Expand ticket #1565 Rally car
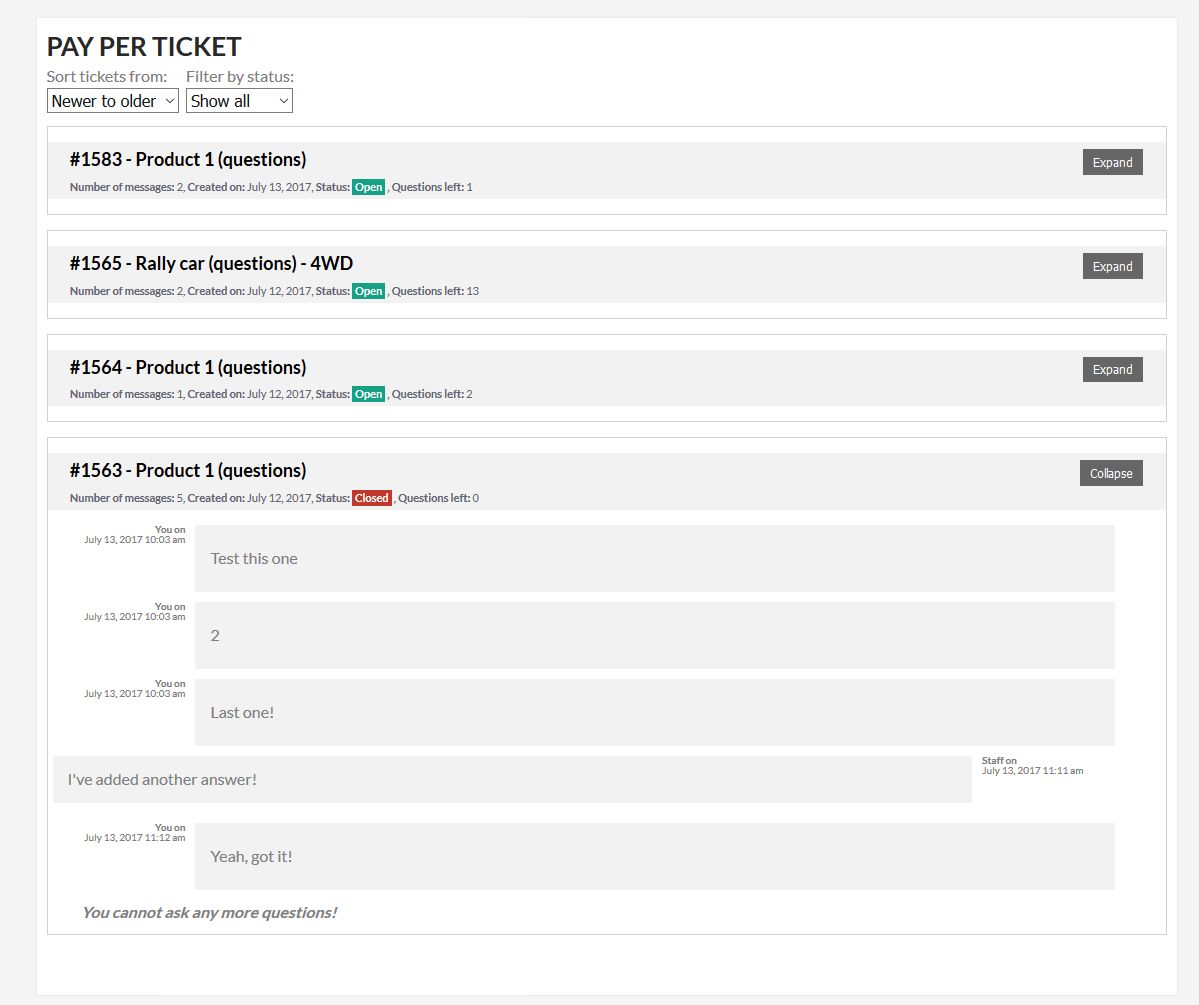Viewport: 1199px width, 1005px height. (1112, 266)
